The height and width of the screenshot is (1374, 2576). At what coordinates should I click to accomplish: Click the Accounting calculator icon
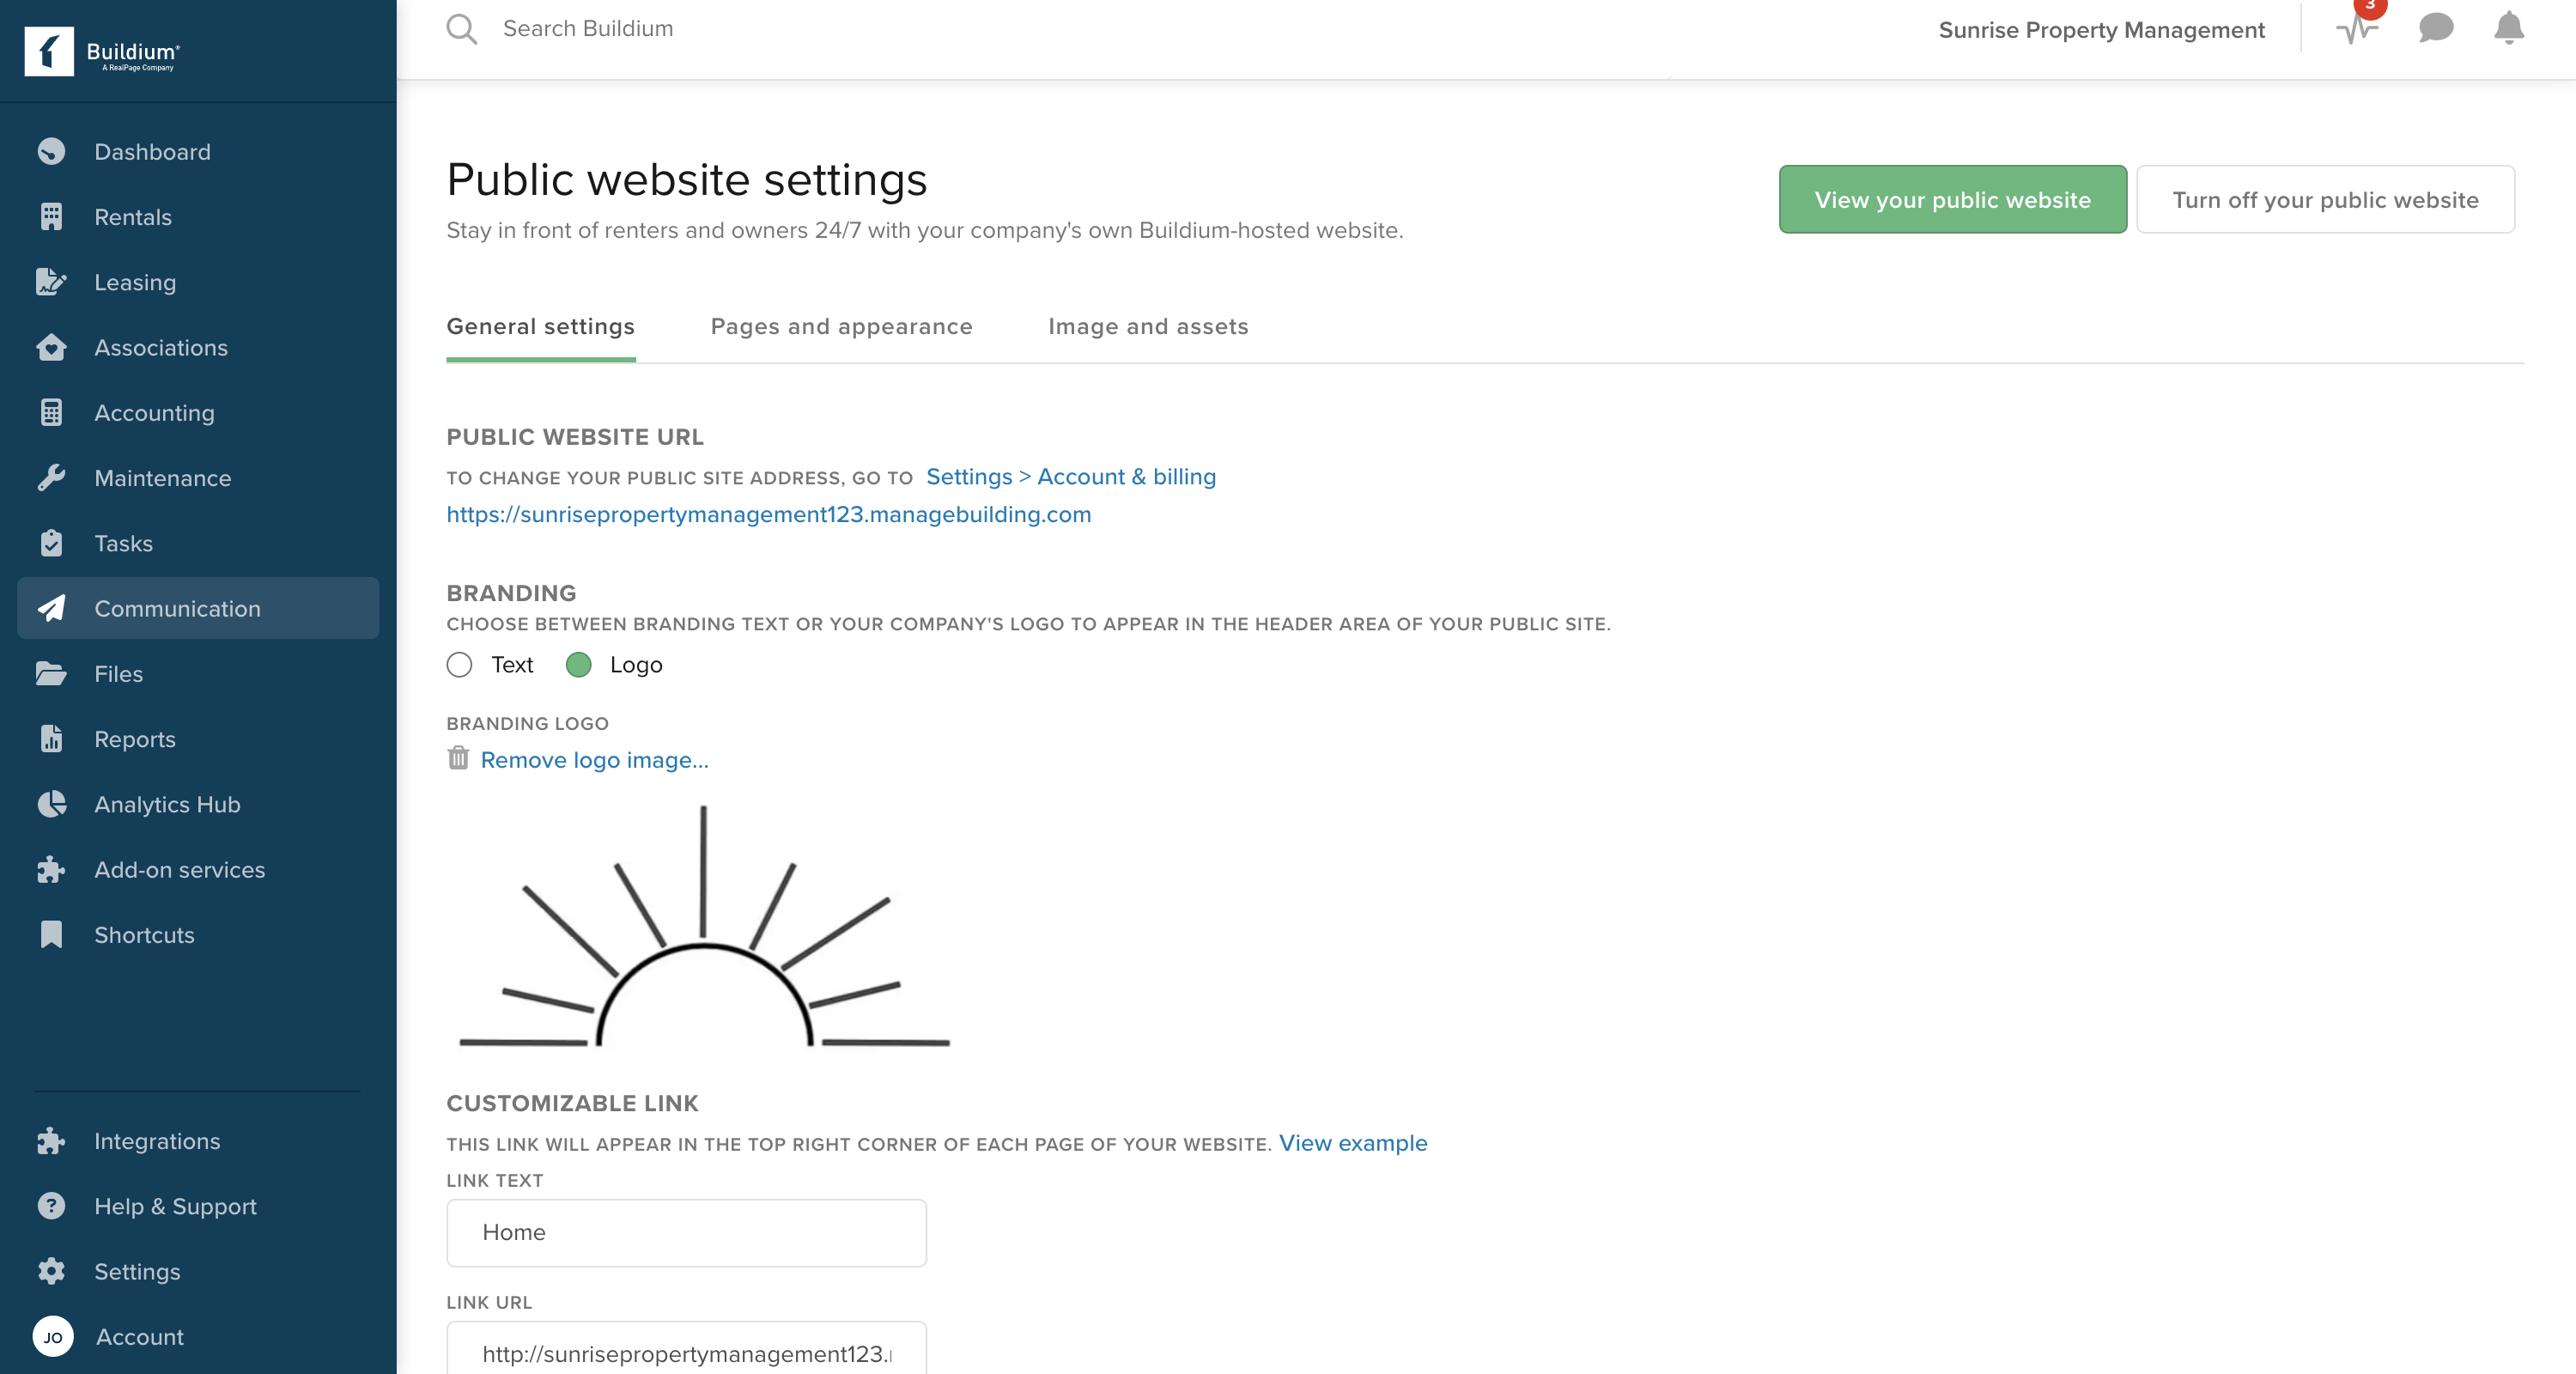tap(51, 412)
